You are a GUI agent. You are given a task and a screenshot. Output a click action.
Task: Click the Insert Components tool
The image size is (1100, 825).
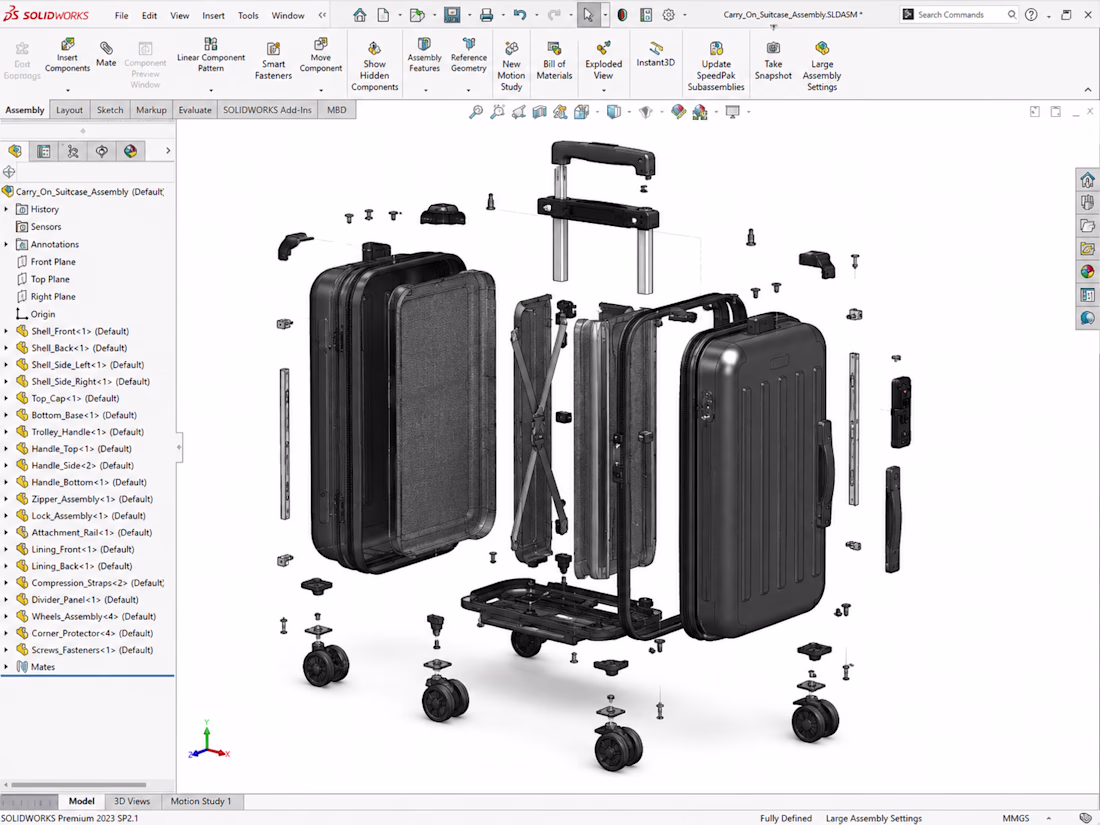click(67, 56)
